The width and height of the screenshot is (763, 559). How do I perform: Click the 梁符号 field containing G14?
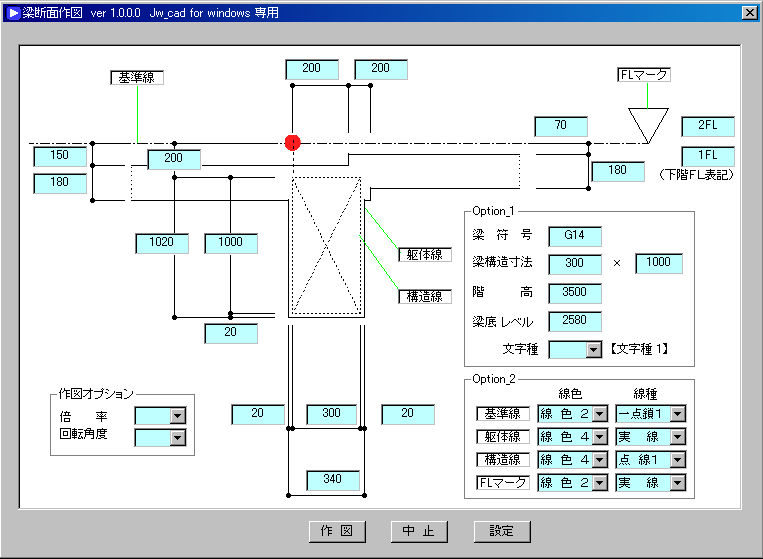[575, 236]
